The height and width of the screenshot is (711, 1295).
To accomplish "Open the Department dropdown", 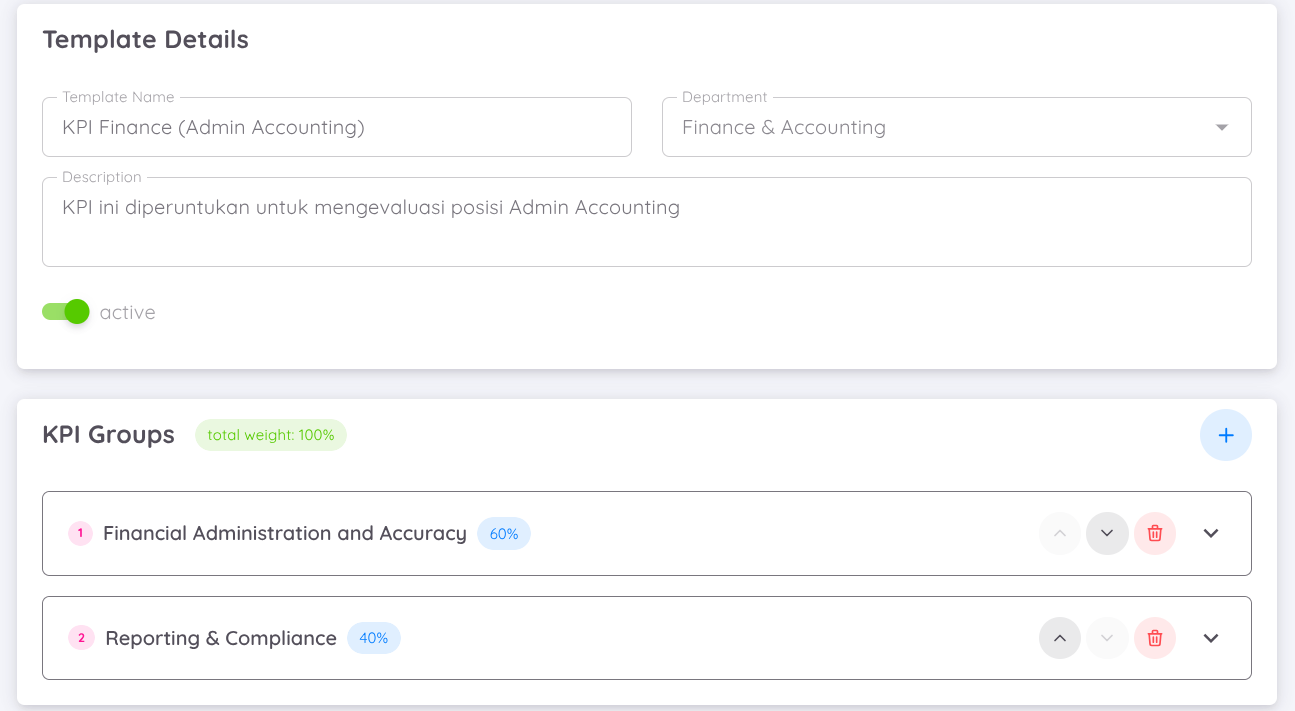I will [957, 127].
